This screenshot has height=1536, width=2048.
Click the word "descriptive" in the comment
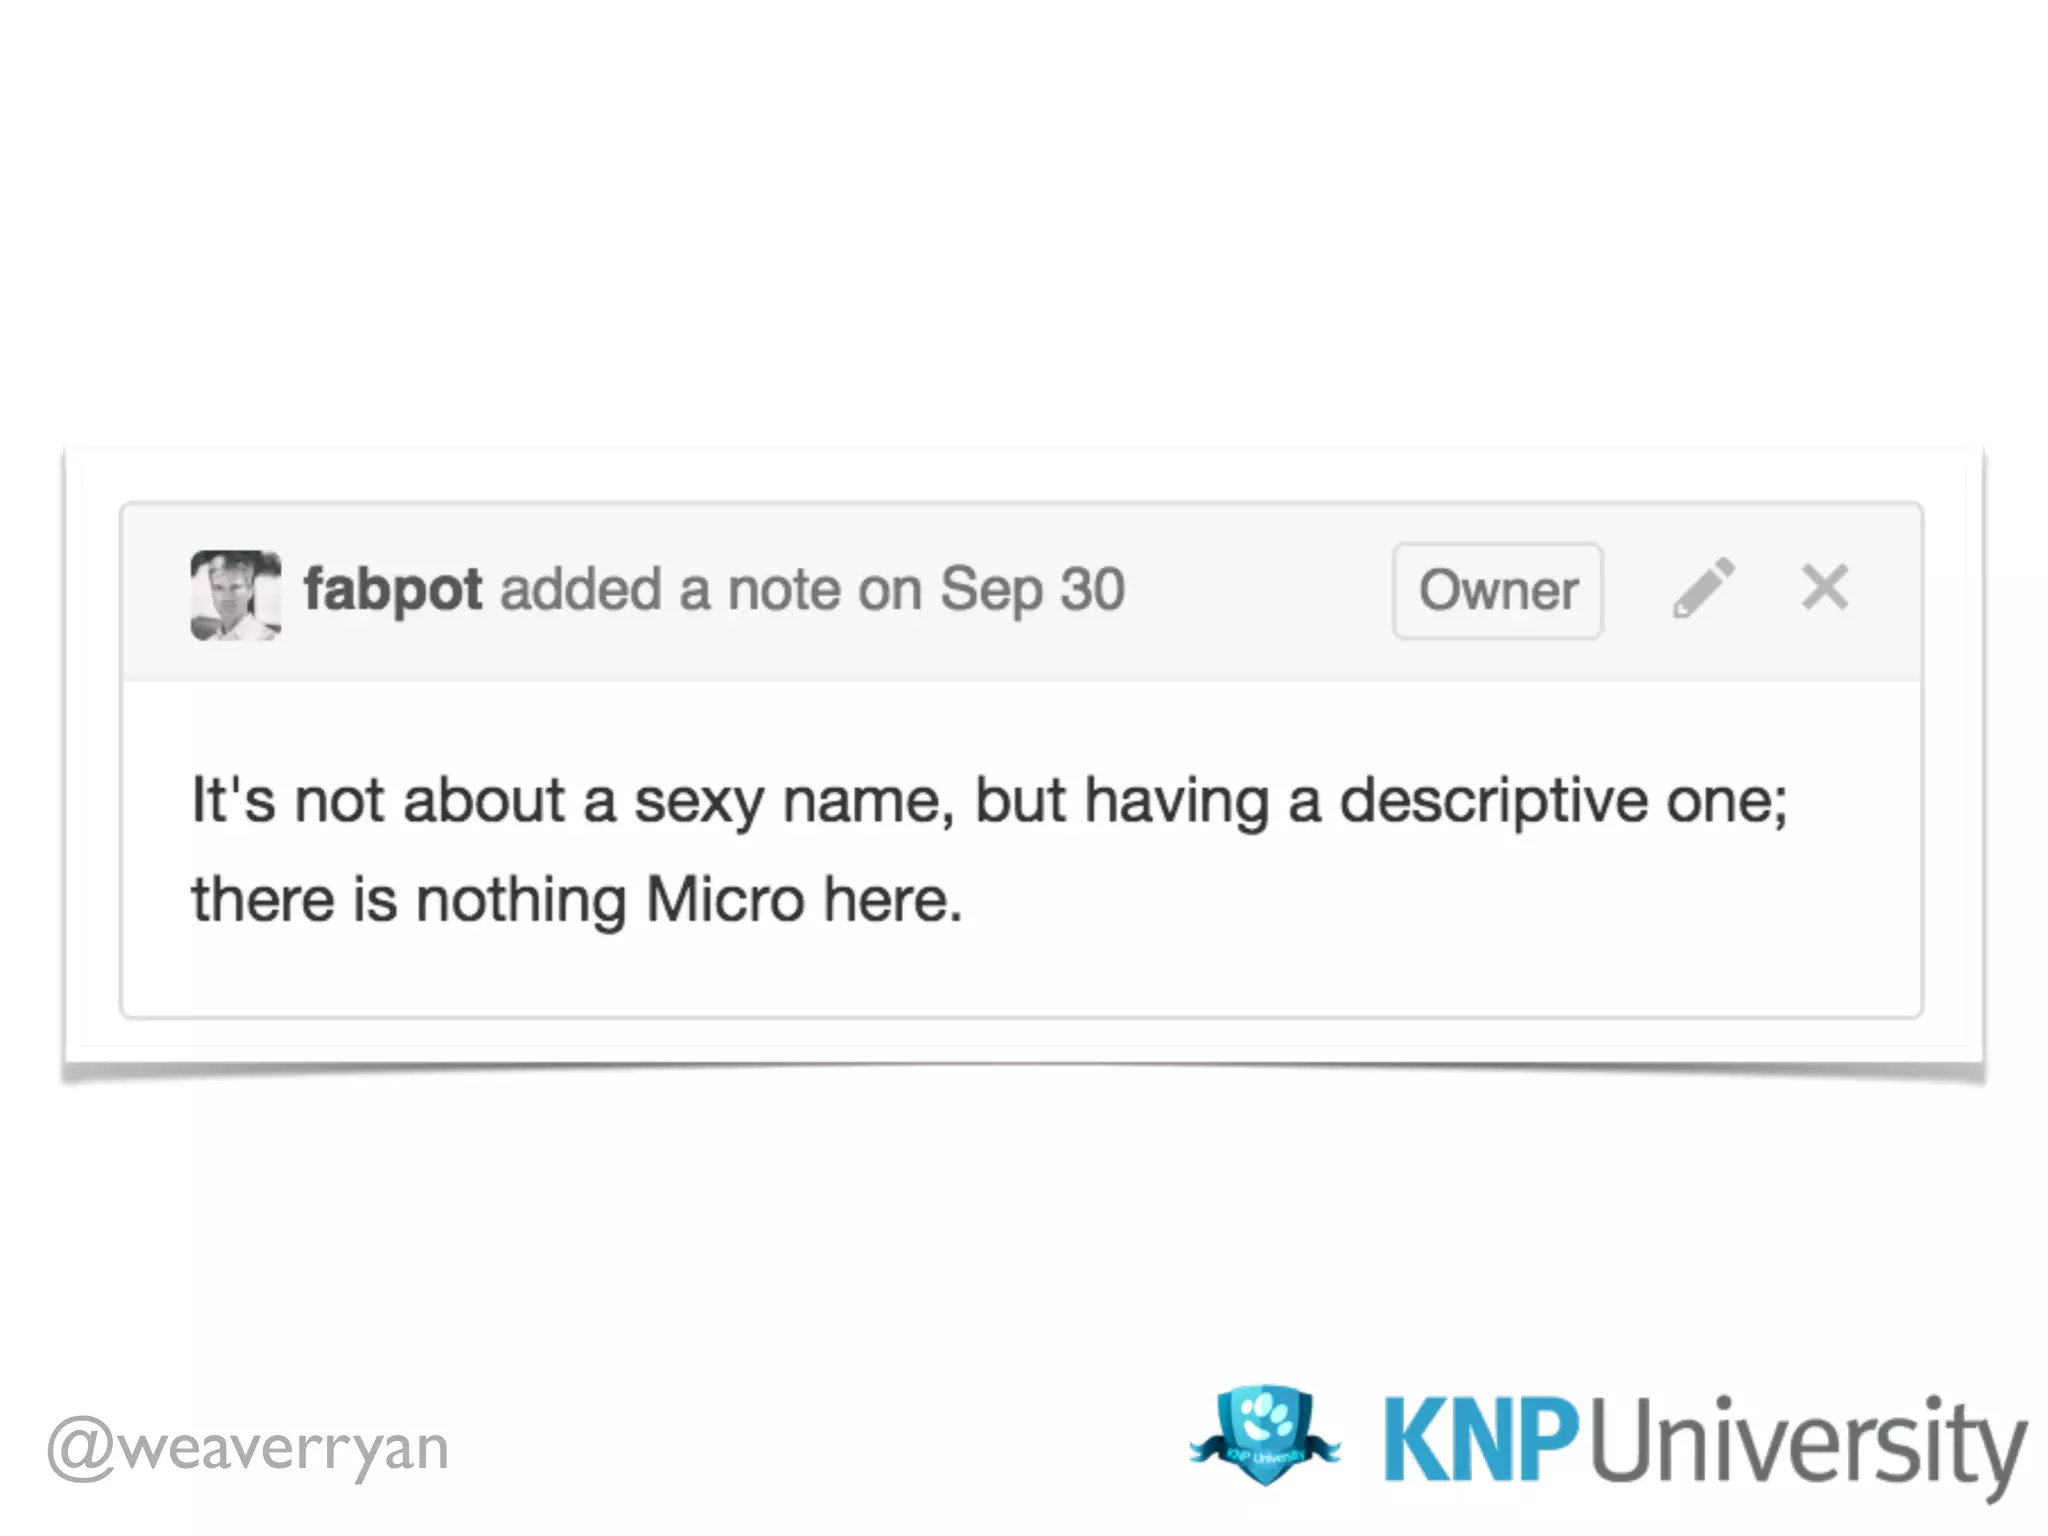[x=1494, y=802]
